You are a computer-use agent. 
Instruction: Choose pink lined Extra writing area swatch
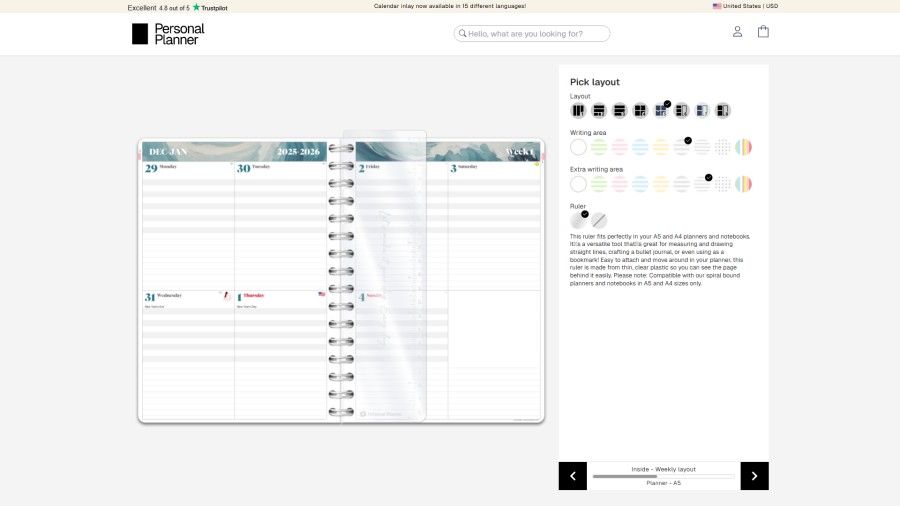pos(620,184)
